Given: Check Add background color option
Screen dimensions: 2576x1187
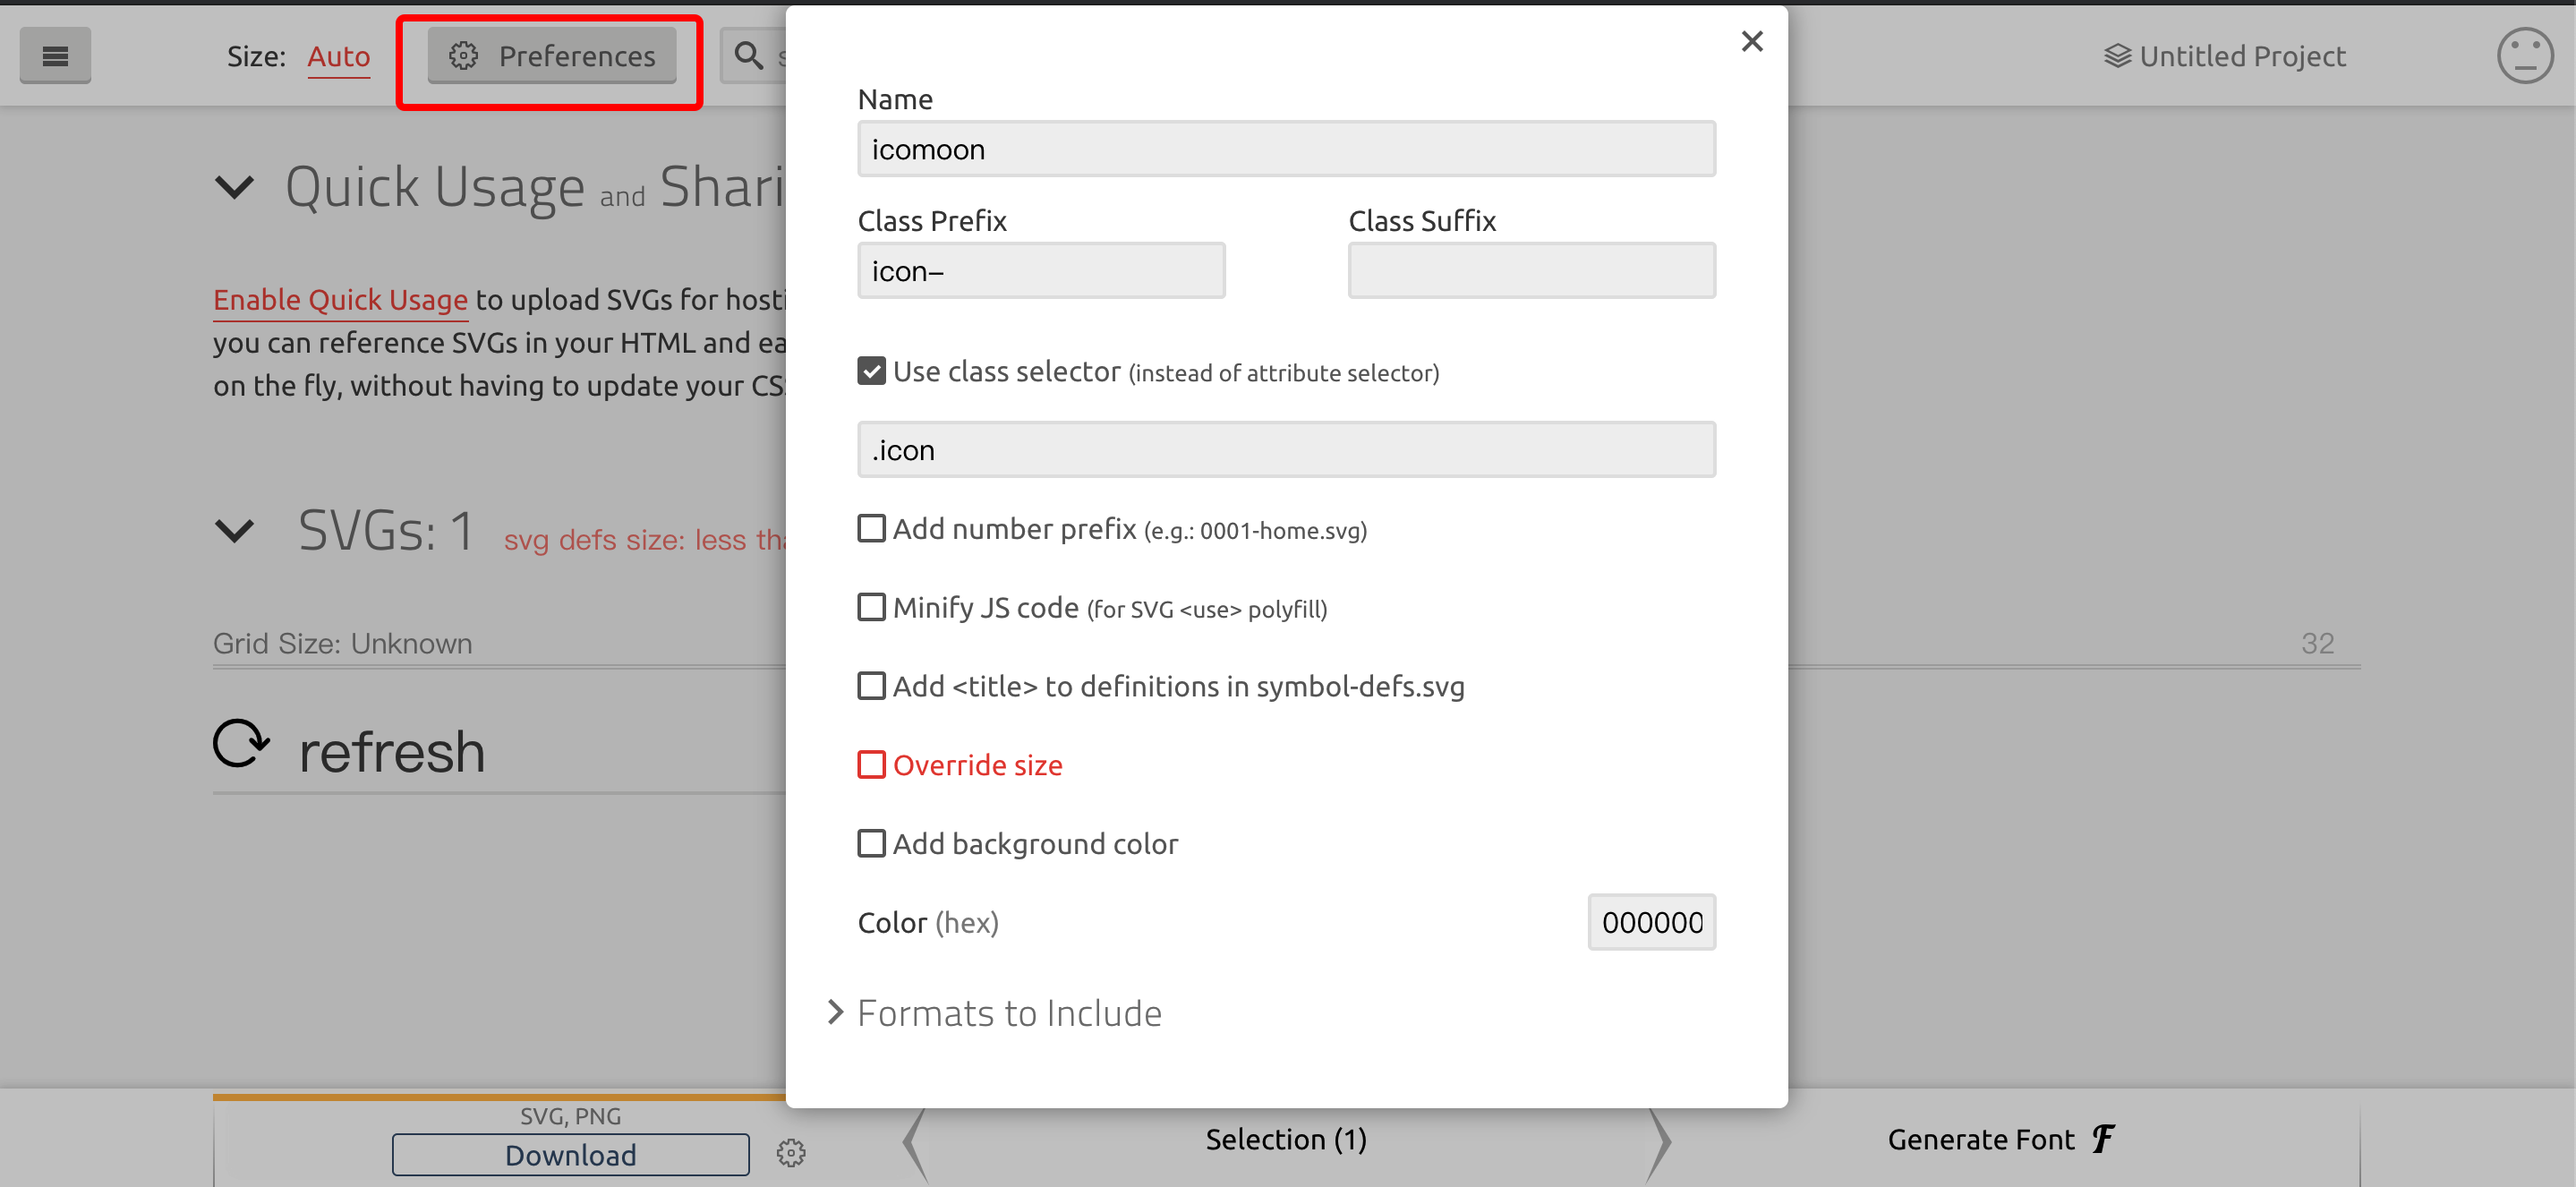Looking at the screenshot, I should 871,843.
